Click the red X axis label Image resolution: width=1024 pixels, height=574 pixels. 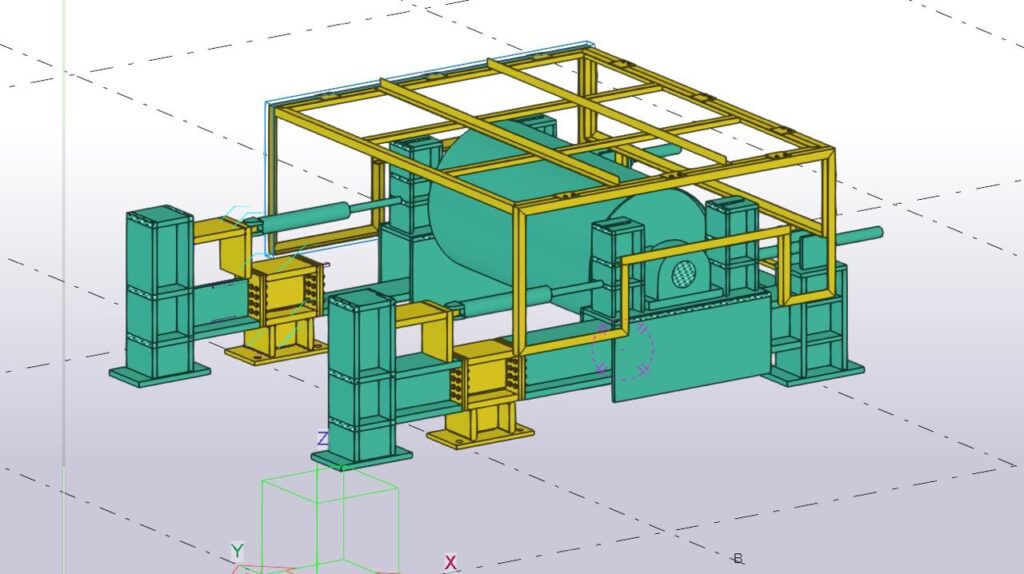[x=451, y=563]
